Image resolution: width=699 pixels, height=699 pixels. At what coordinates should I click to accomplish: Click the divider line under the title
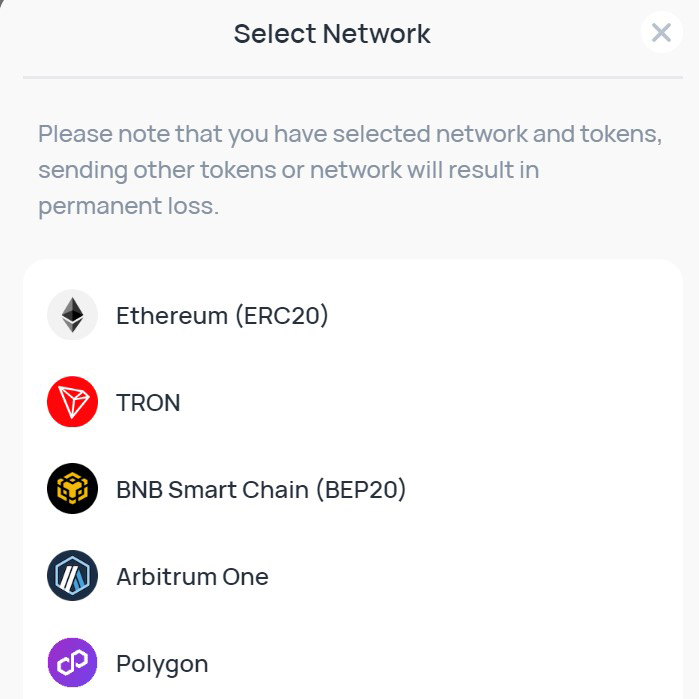tap(353, 78)
